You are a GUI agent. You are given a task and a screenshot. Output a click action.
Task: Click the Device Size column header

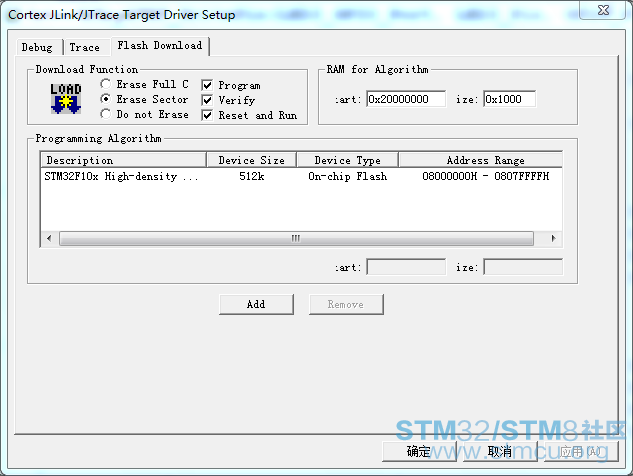click(x=252, y=160)
